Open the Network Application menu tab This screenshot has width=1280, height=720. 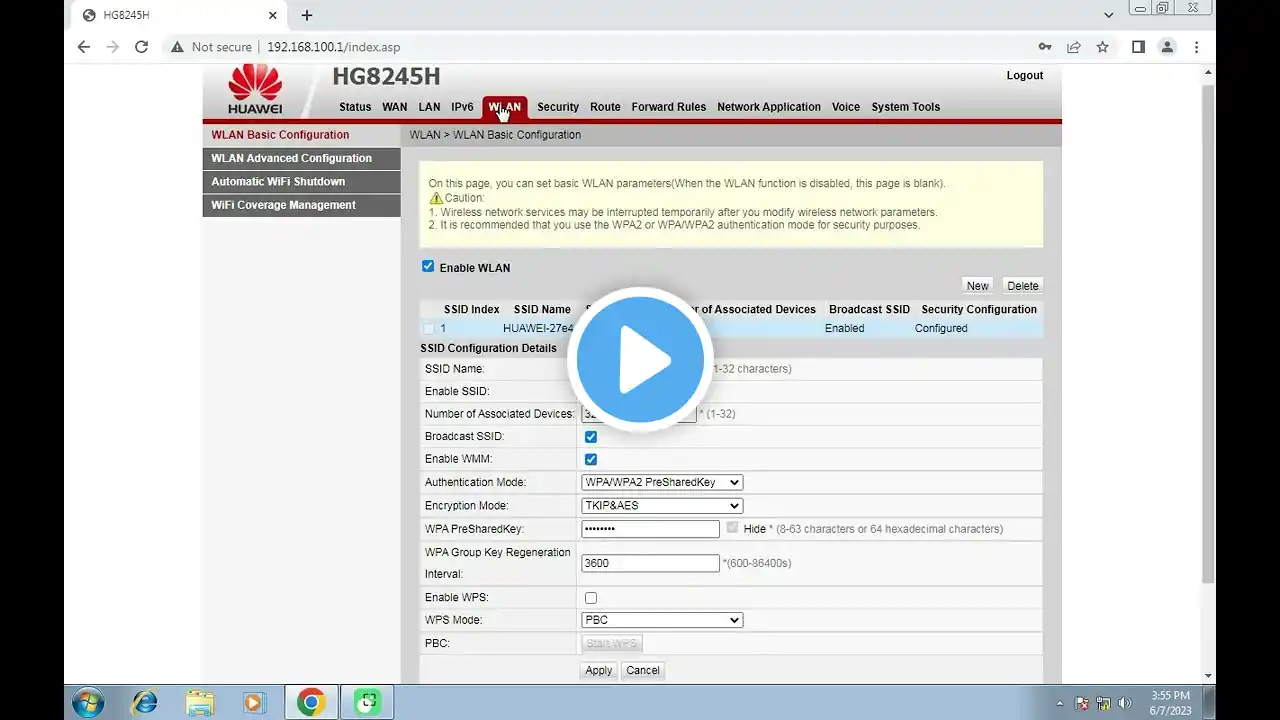point(769,107)
